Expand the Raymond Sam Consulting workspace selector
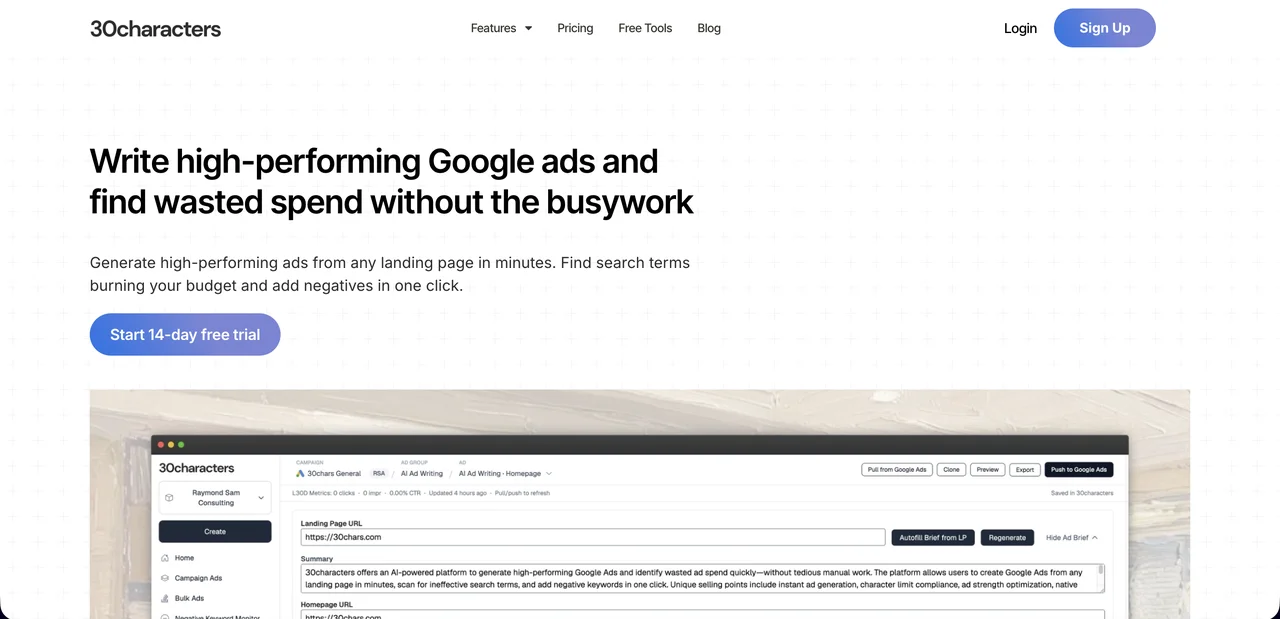The width and height of the screenshot is (1280, 619). 214,497
